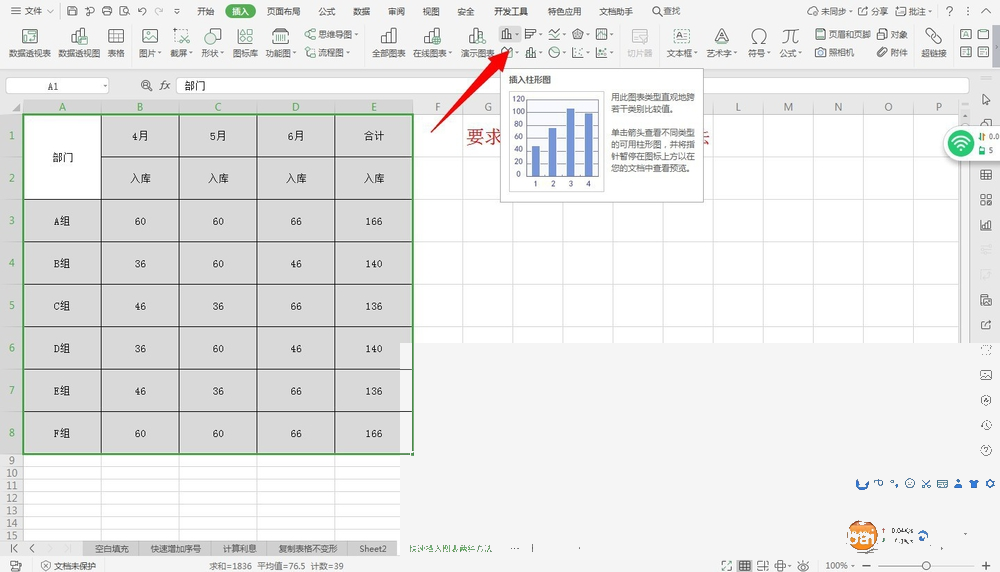Insert a PivotChart (数据透视图)
This screenshot has height=572, width=1000.
(x=79, y=42)
